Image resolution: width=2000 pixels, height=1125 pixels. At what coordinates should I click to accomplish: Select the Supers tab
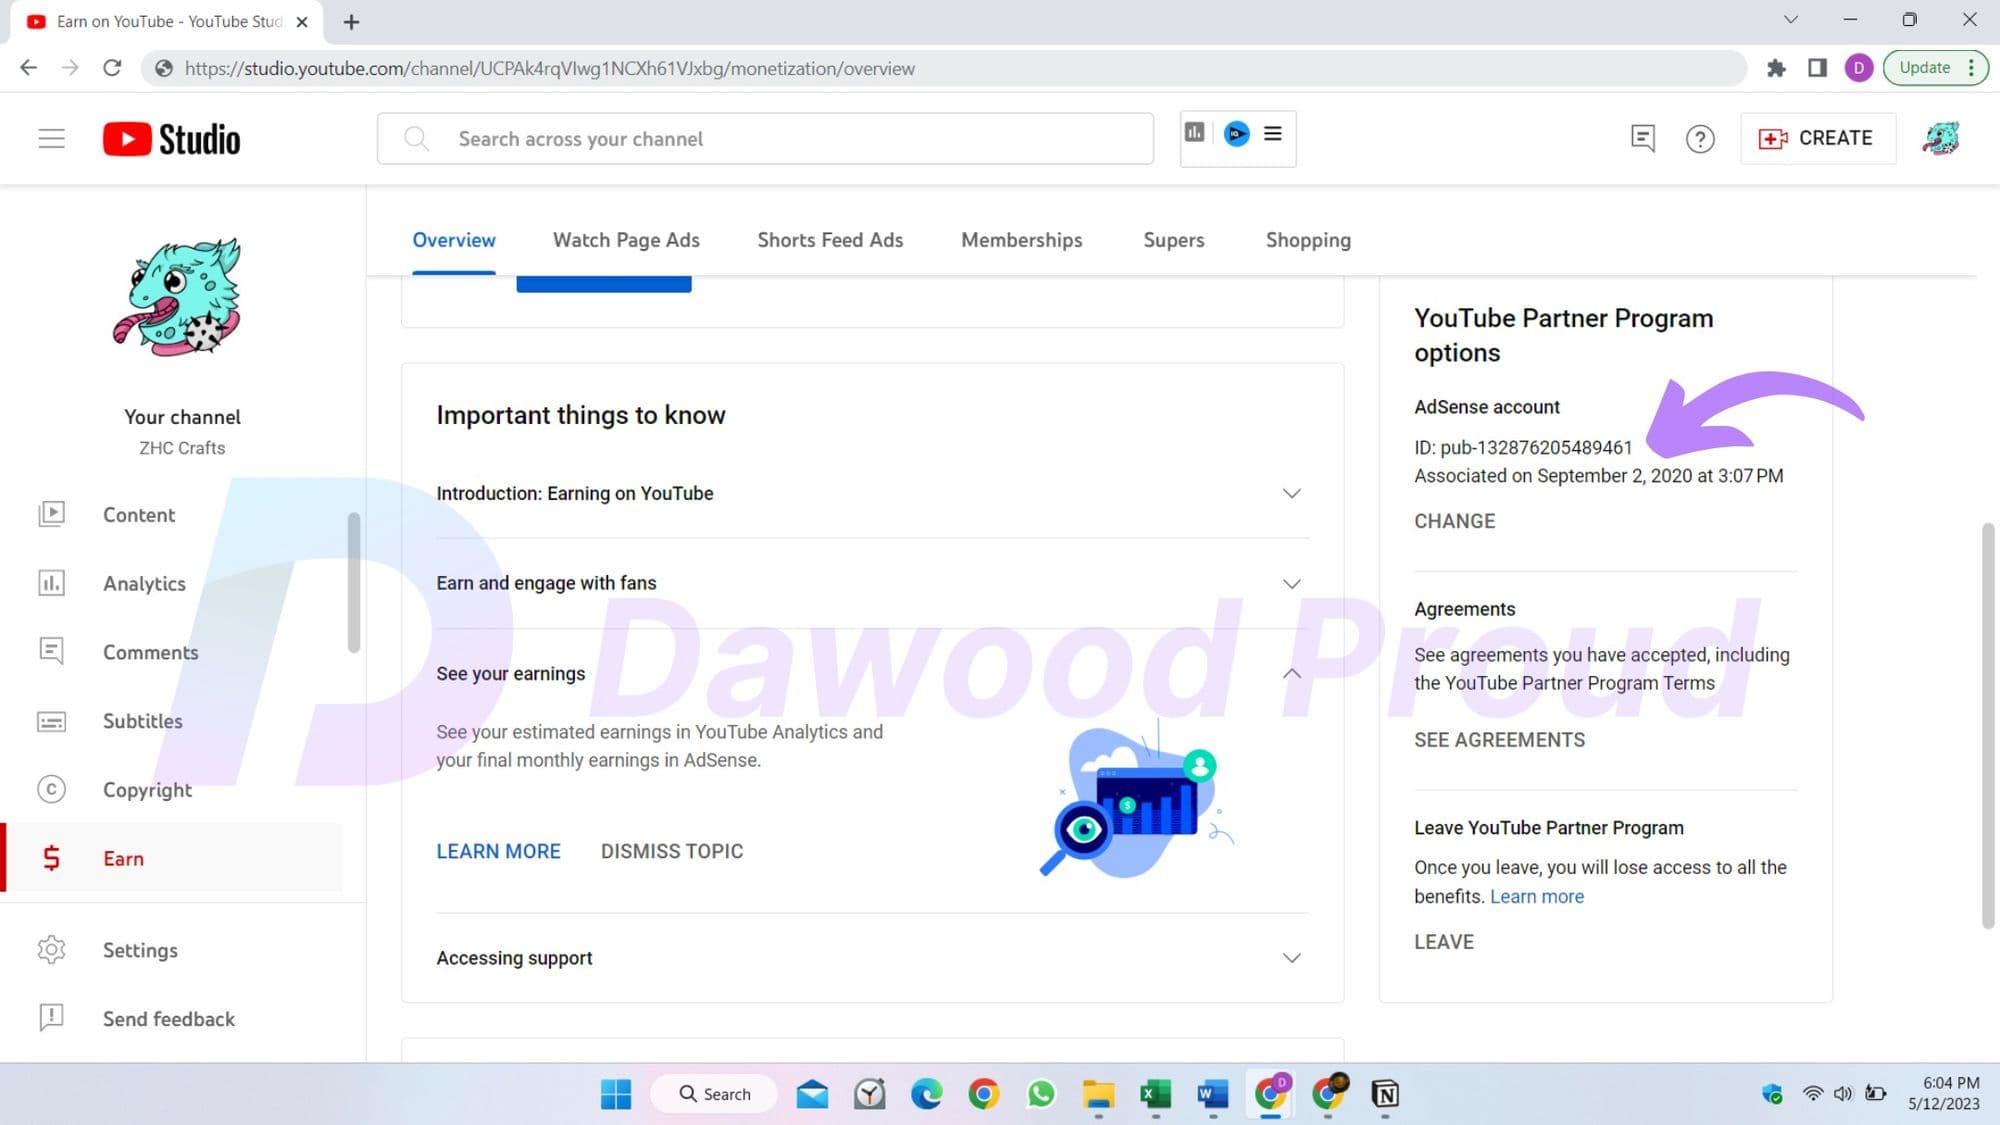(1173, 240)
